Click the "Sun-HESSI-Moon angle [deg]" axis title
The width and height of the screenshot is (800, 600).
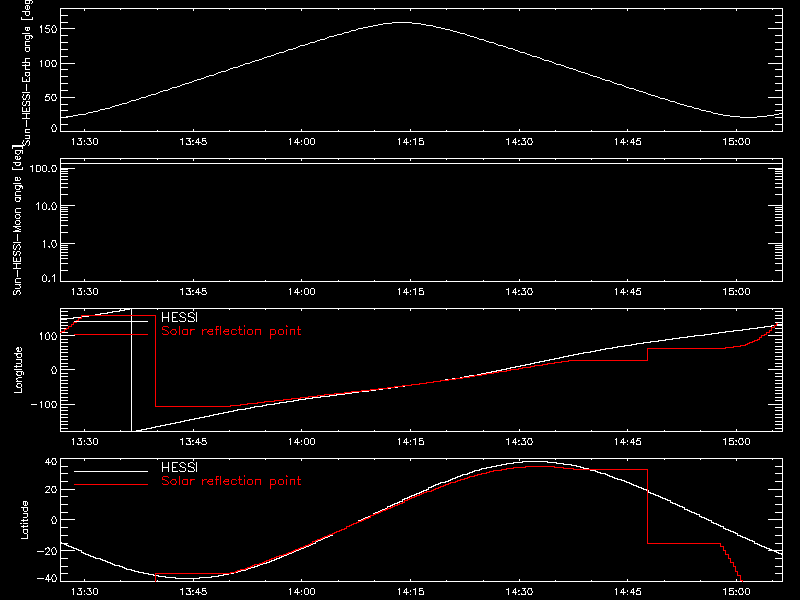pos(17,220)
